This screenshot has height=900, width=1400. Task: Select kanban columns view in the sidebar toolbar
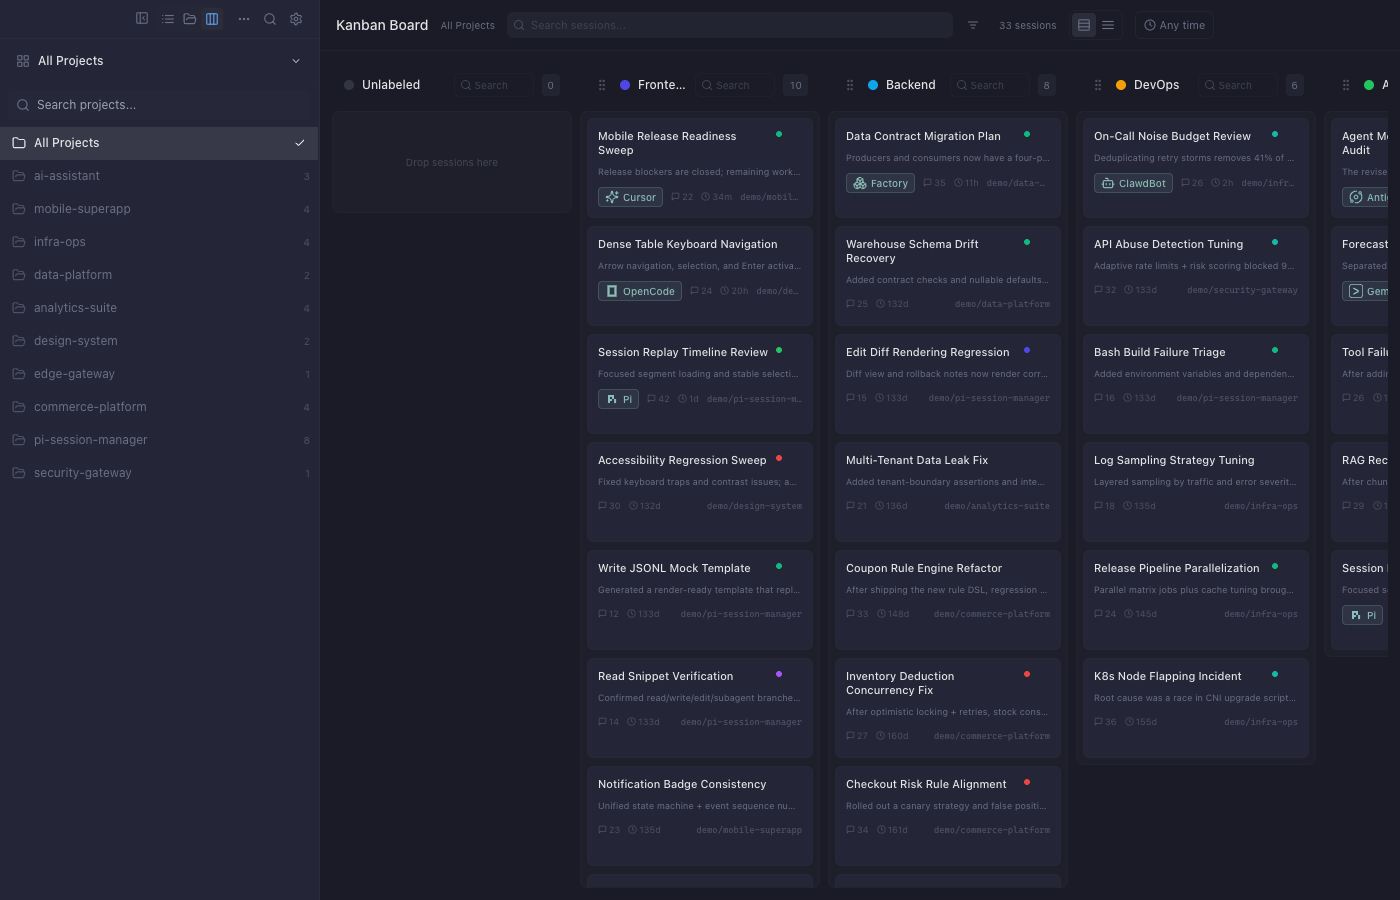point(212,19)
